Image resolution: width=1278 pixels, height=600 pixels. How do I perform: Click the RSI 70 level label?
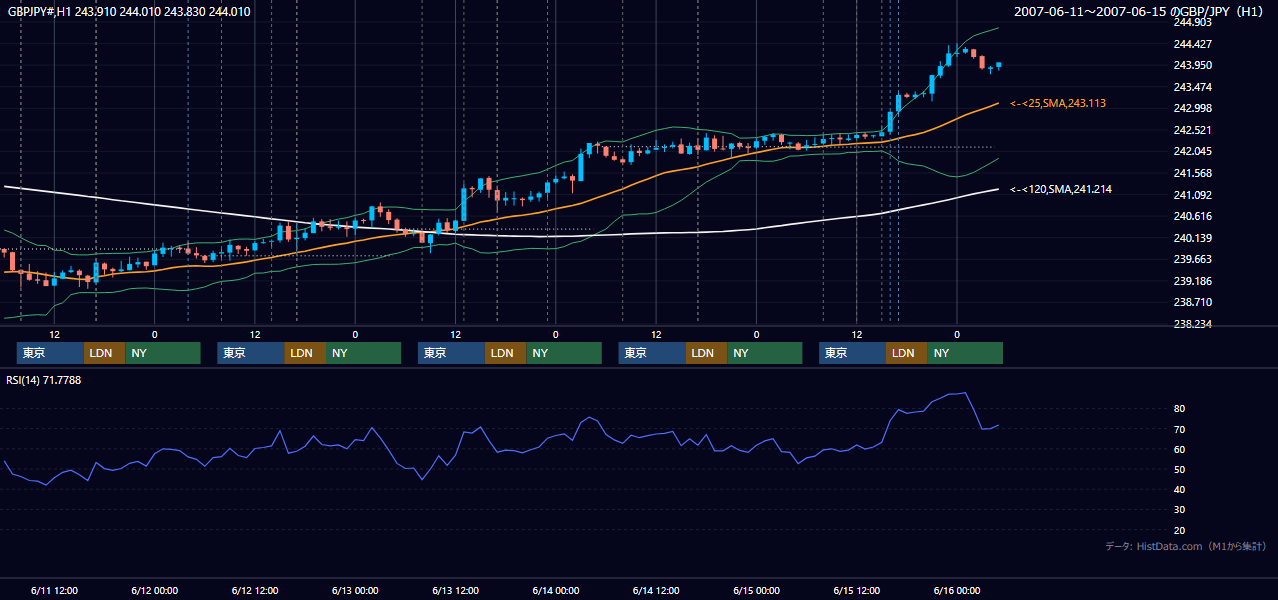(1180, 429)
